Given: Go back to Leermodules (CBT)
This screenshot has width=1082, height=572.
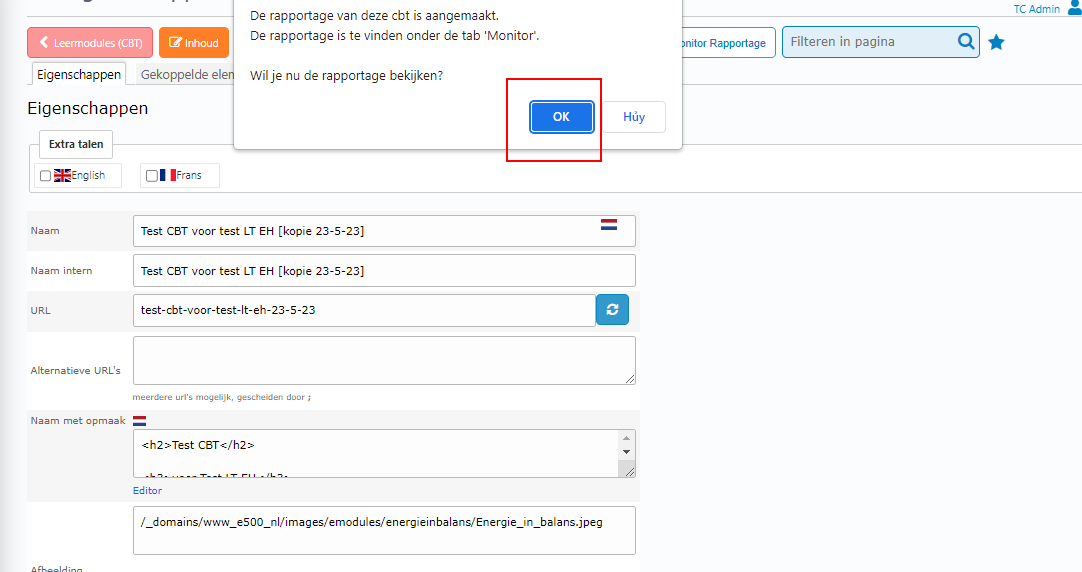Looking at the screenshot, I should (x=91, y=43).
